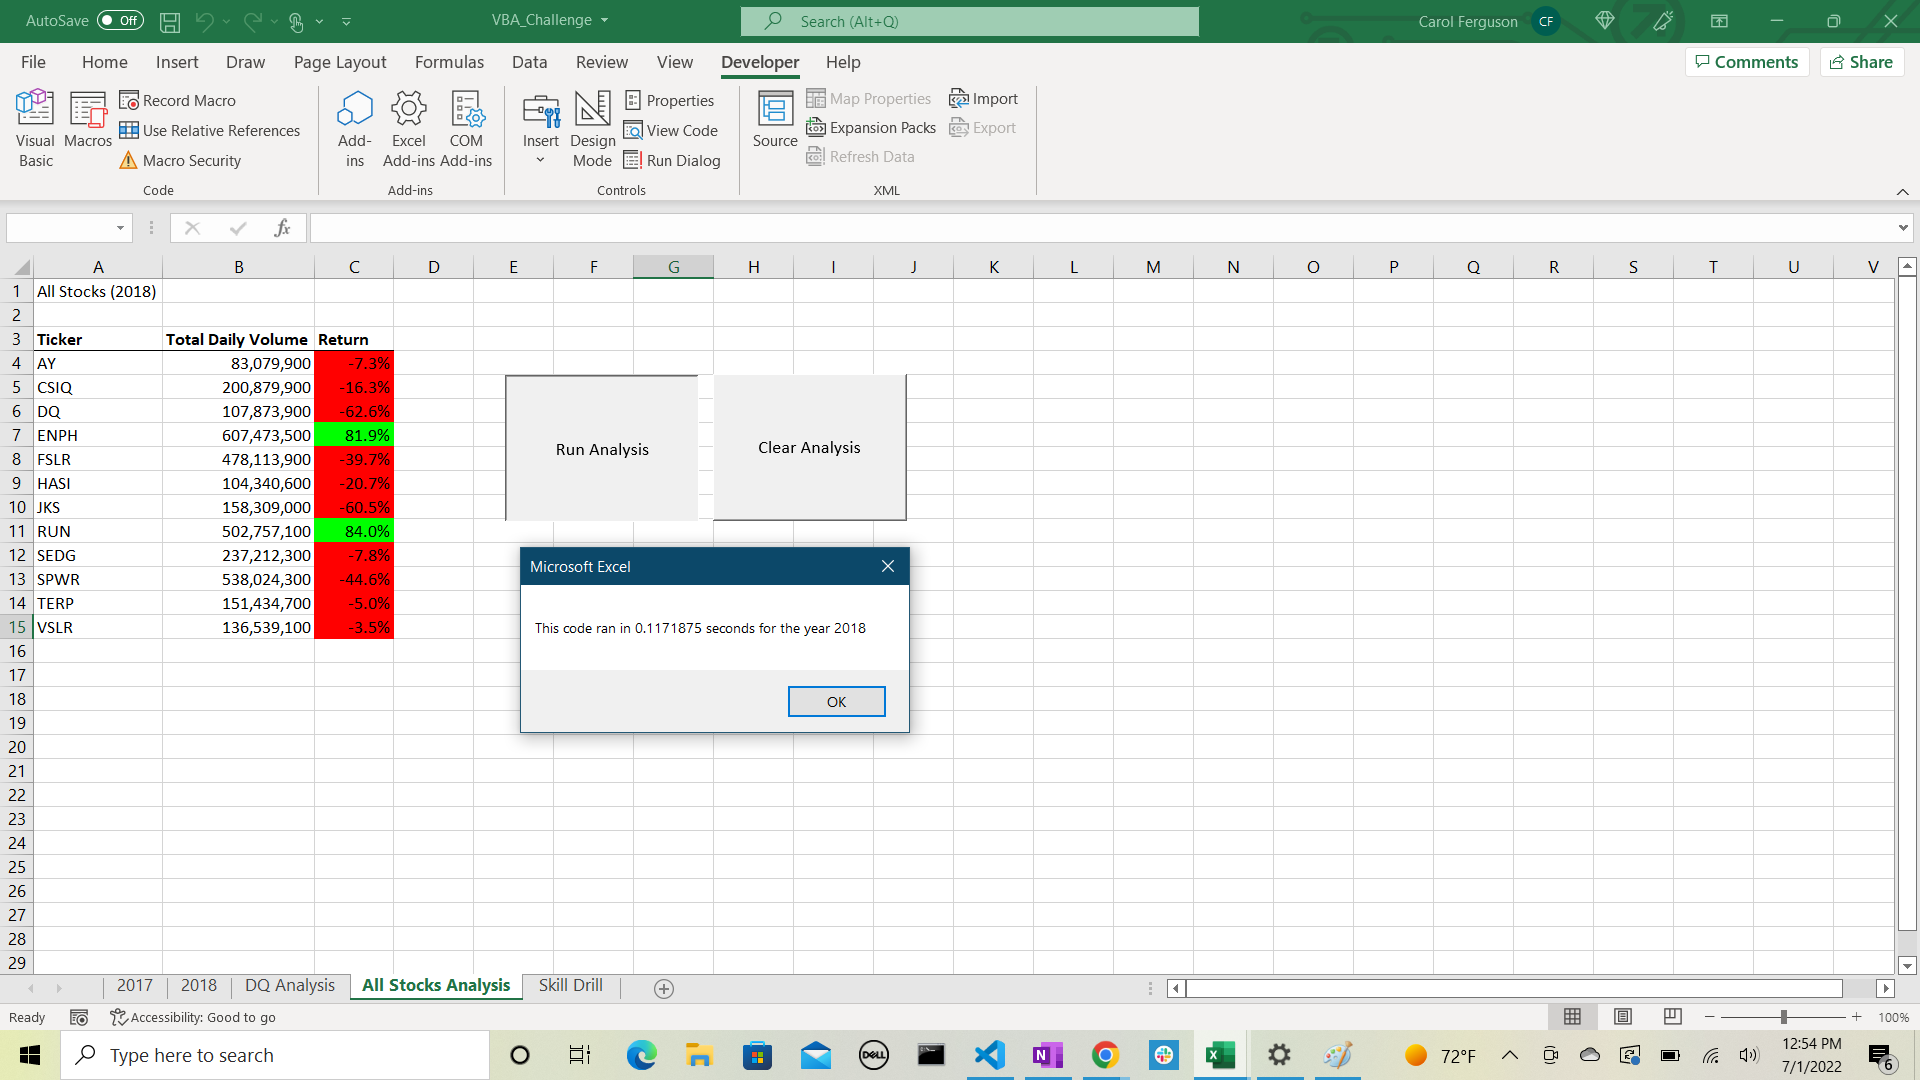This screenshot has width=1920, height=1080.
Task: Open Excel from the Windows taskbar
Action: 1220,1055
